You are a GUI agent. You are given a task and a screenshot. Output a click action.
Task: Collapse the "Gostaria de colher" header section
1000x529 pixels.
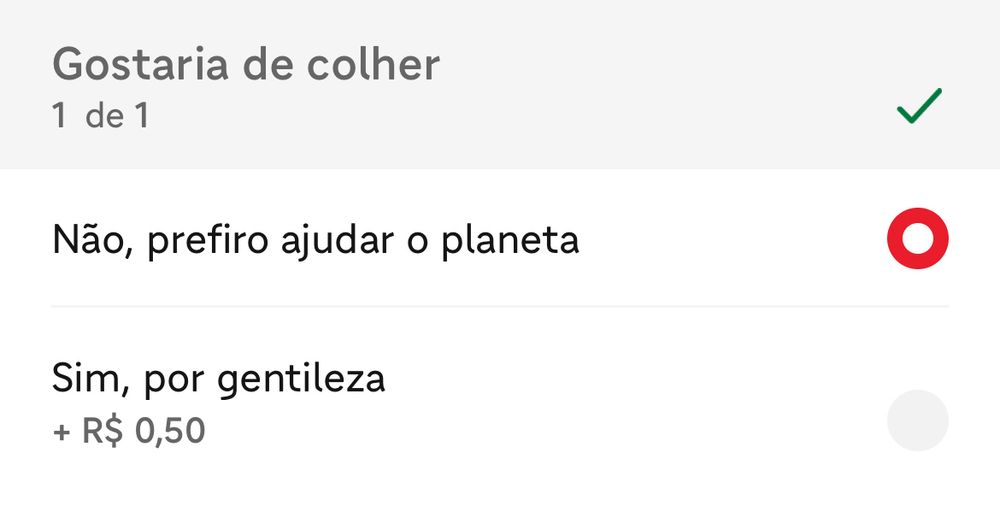click(500, 85)
